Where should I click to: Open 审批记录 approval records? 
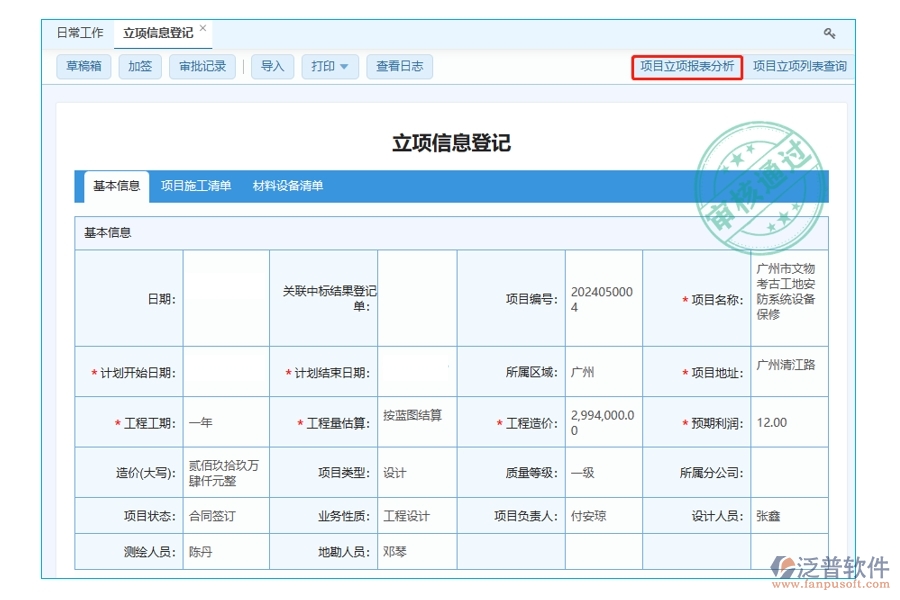tap(203, 67)
